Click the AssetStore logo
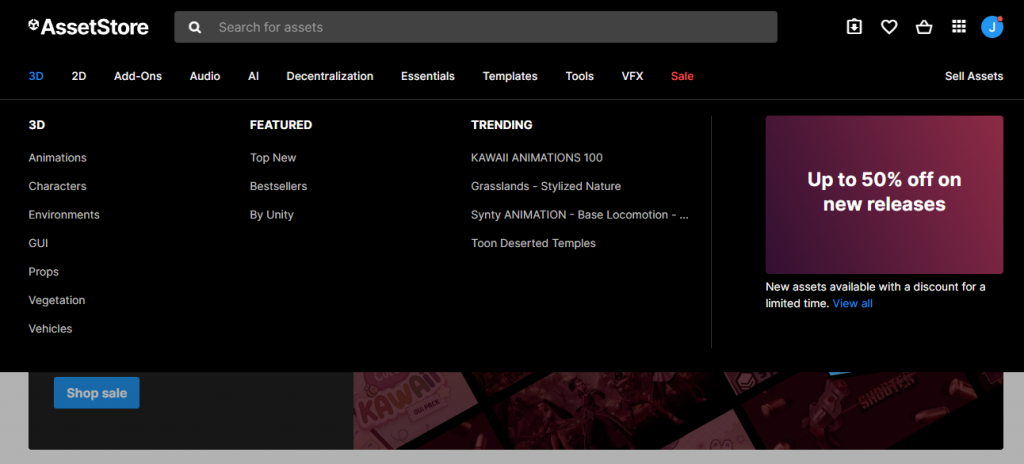 click(x=88, y=27)
